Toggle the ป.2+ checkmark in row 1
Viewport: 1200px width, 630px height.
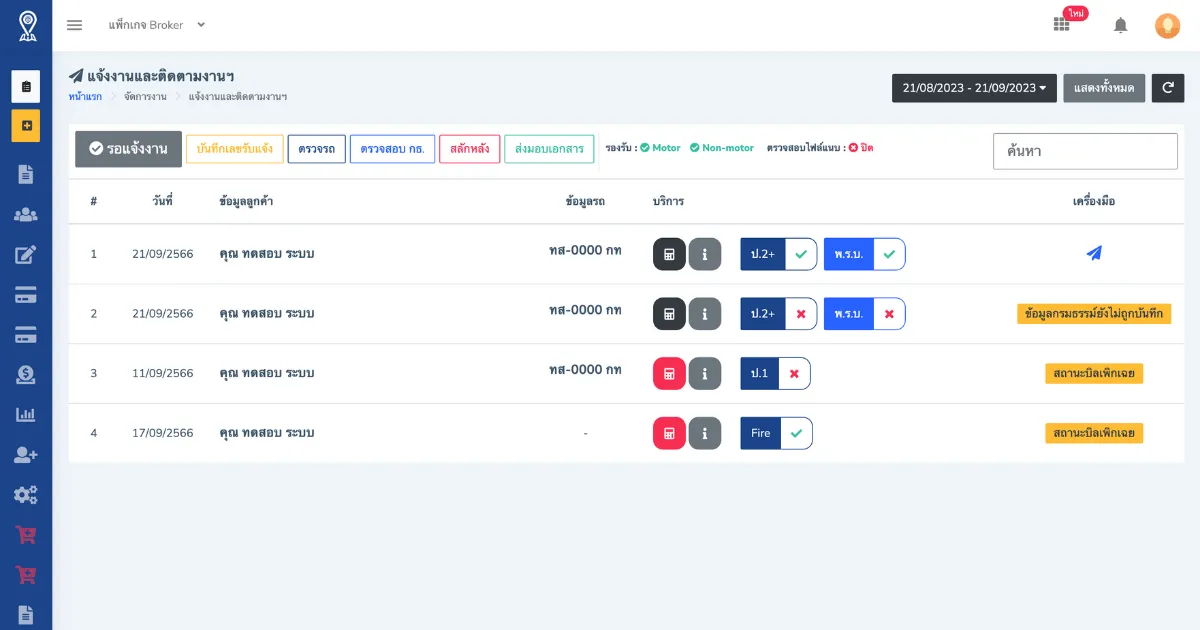[x=800, y=254]
